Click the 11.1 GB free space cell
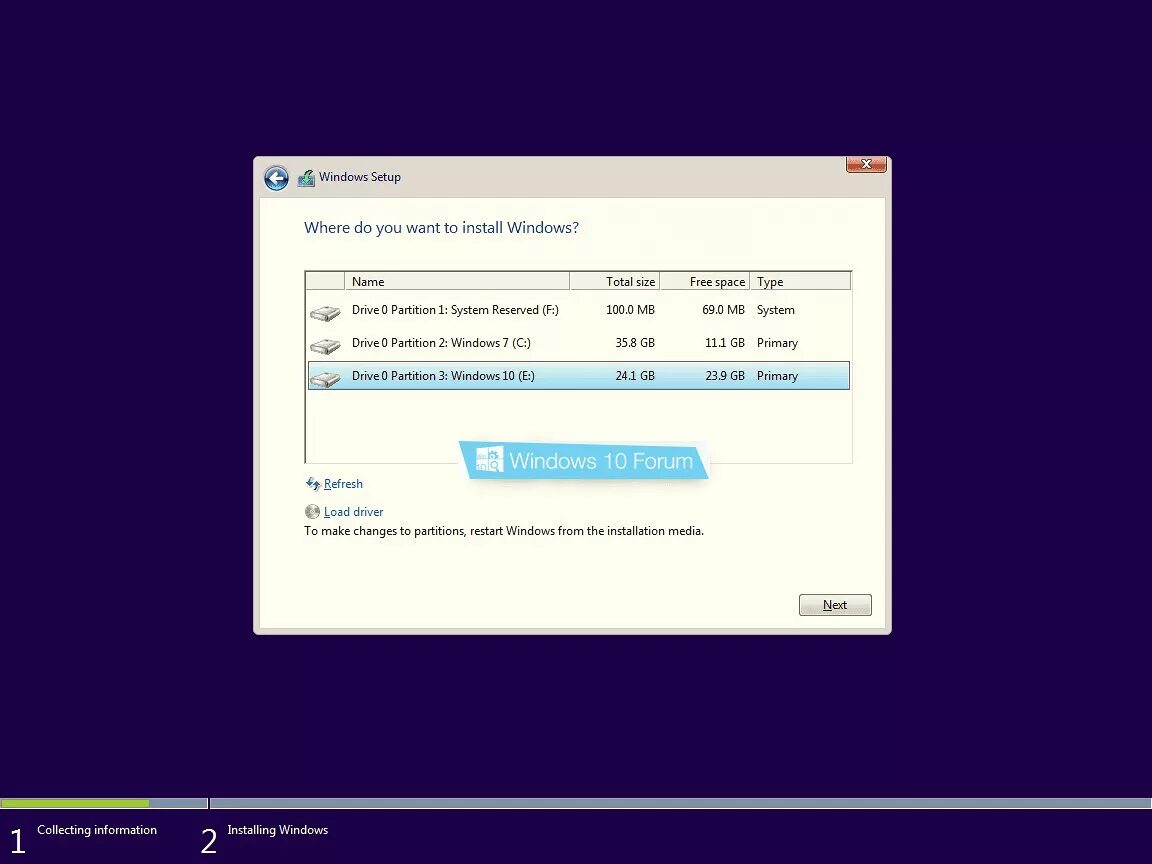 click(724, 343)
